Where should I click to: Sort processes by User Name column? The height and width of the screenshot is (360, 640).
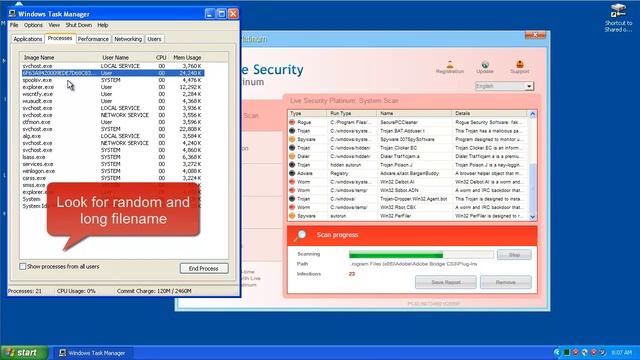click(x=126, y=58)
